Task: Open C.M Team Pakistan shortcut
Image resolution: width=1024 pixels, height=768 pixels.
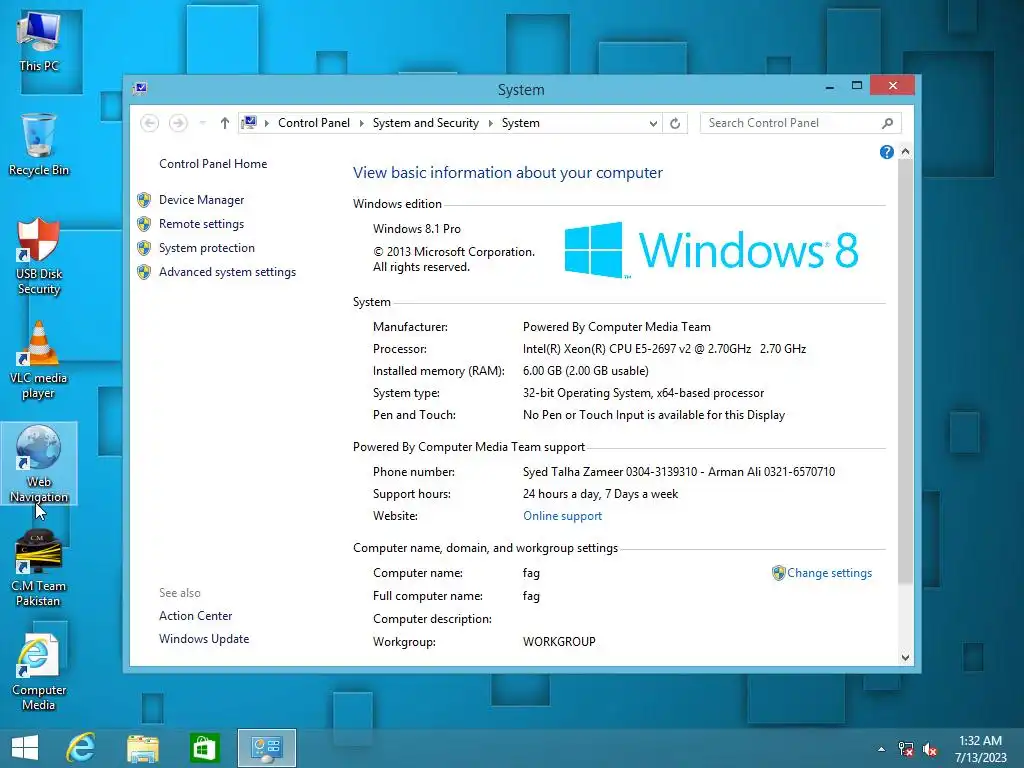Action: point(39,568)
